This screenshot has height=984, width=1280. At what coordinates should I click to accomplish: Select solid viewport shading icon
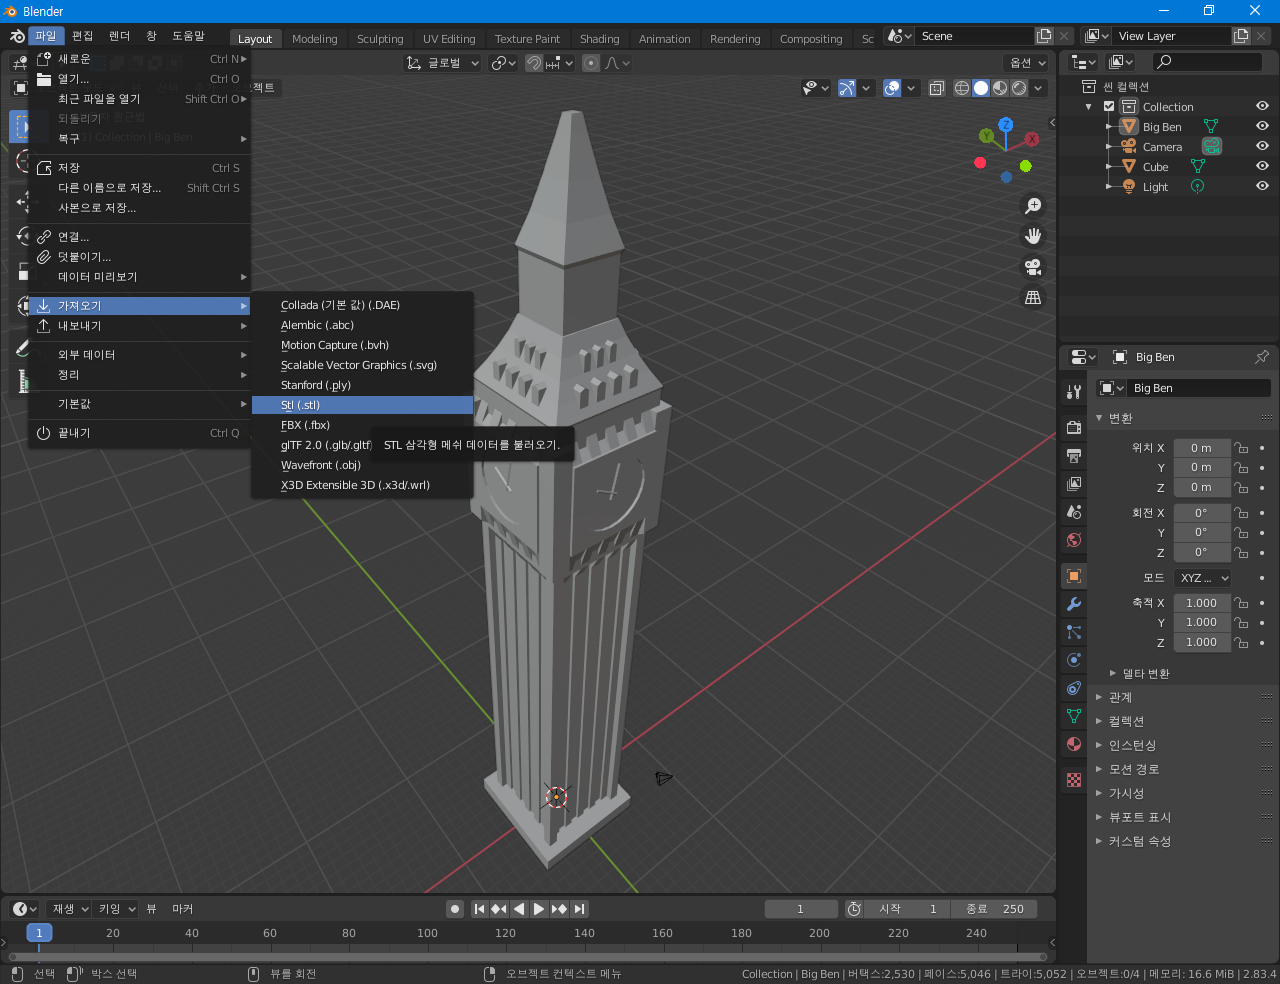981,88
